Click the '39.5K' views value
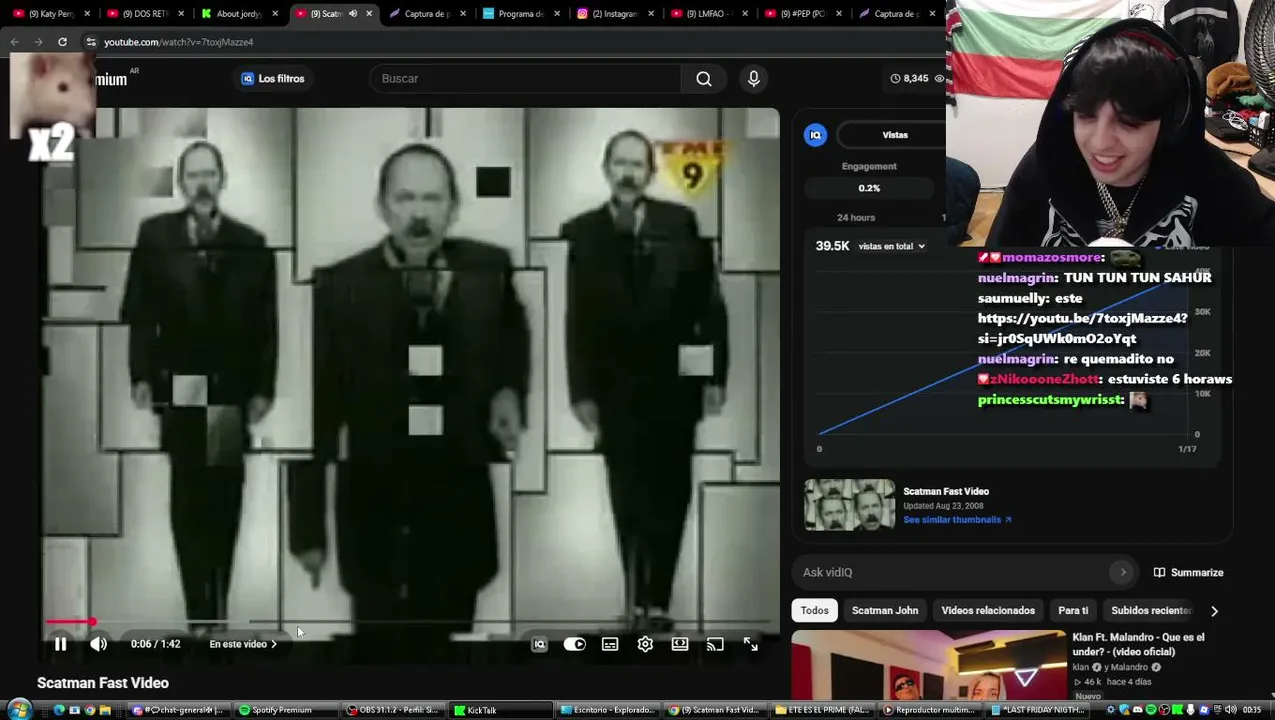The width and height of the screenshot is (1275, 720). [x=832, y=246]
